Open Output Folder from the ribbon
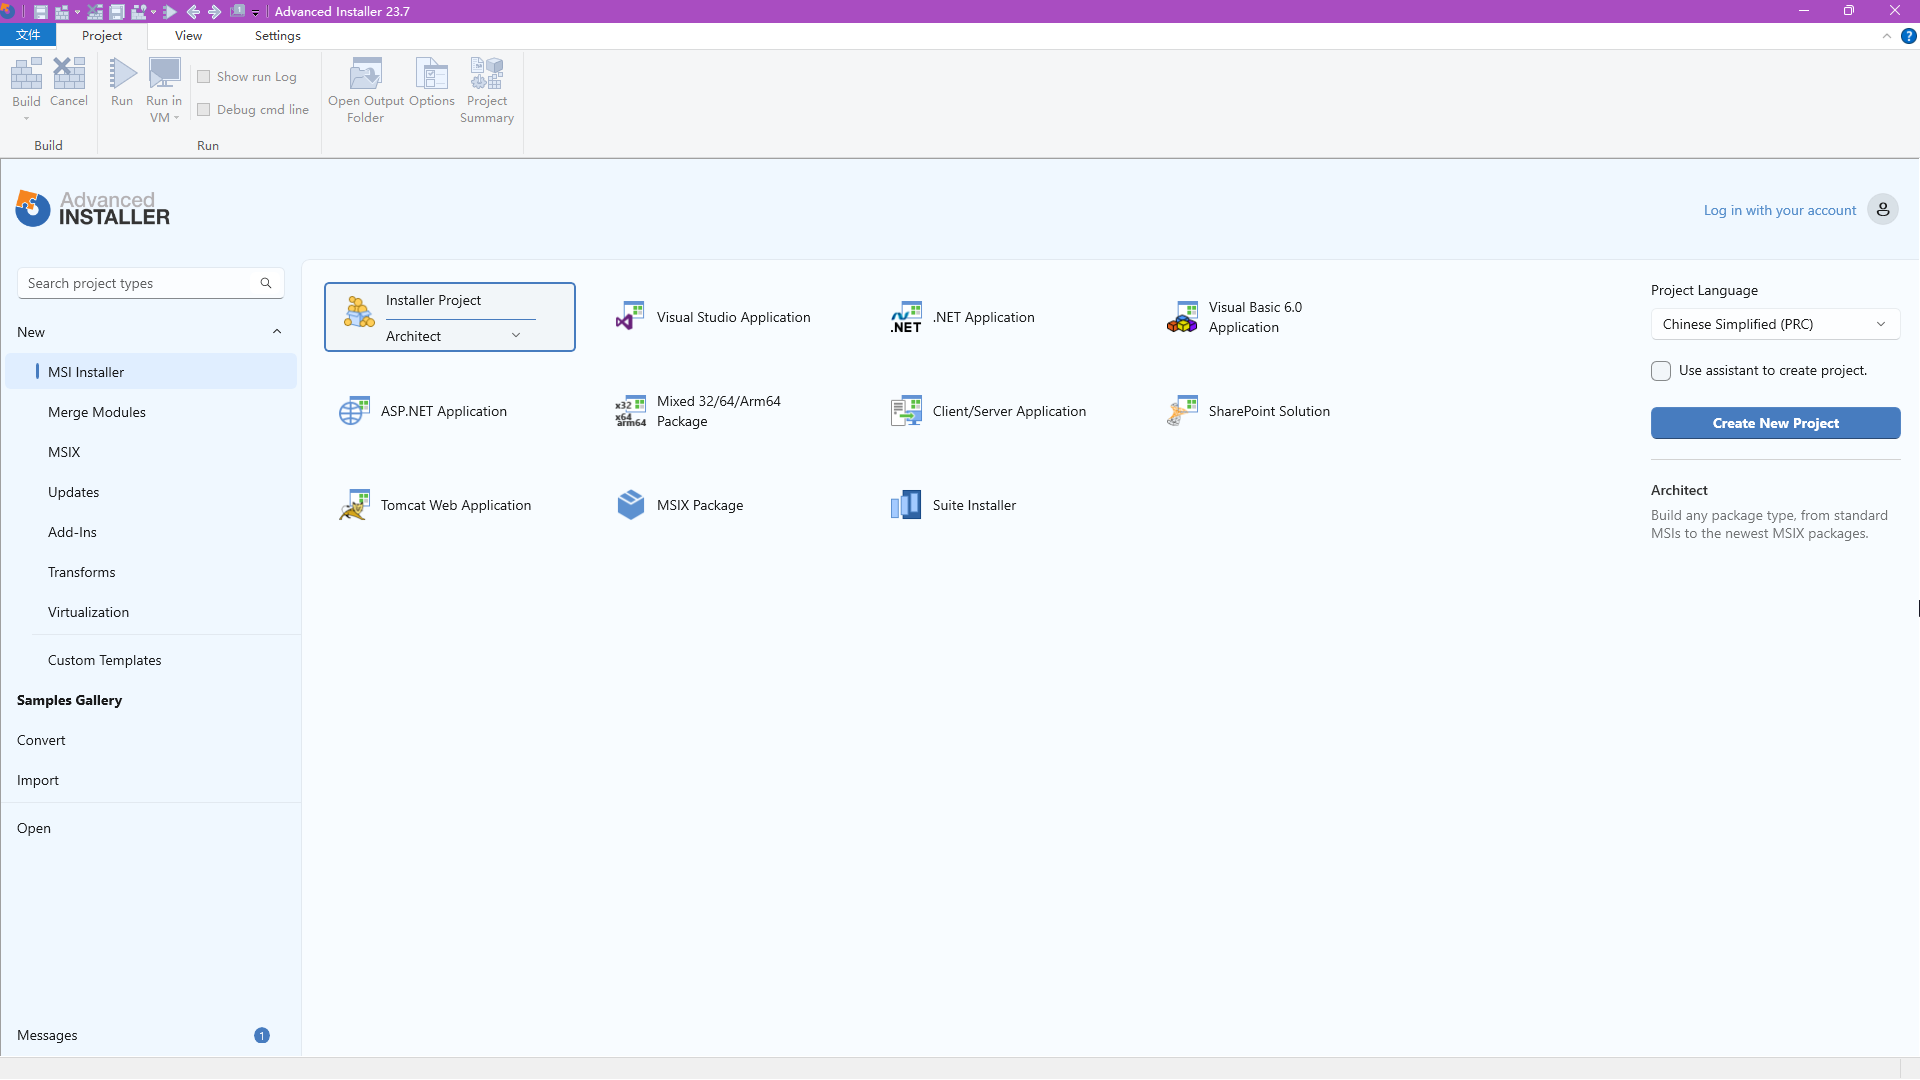The image size is (1920, 1080). (x=366, y=90)
